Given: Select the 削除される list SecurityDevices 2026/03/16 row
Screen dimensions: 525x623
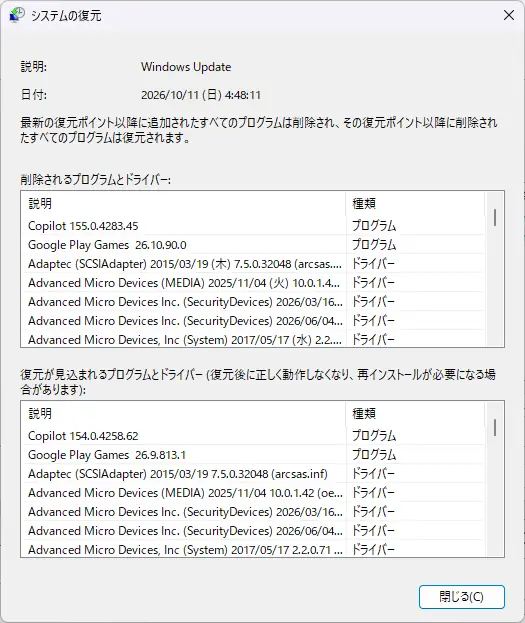Looking at the screenshot, I should pyautogui.click(x=254, y=302).
